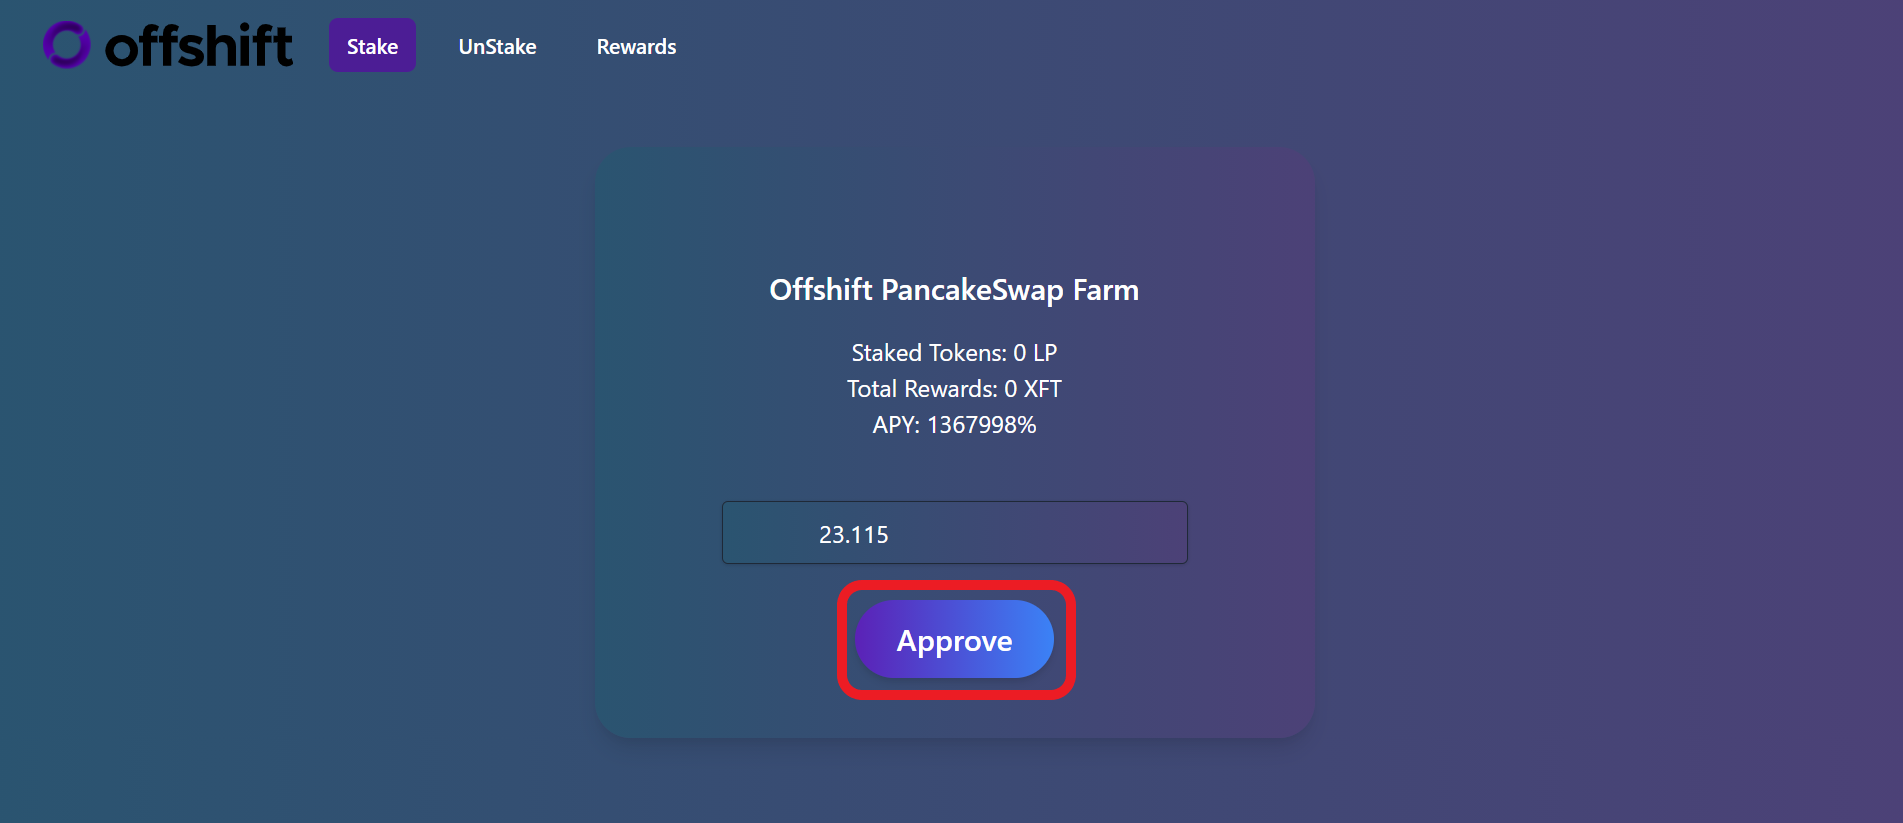The height and width of the screenshot is (823, 1903).
Task: Click the purple ring Offshift logo icon
Action: pyautogui.click(x=67, y=45)
